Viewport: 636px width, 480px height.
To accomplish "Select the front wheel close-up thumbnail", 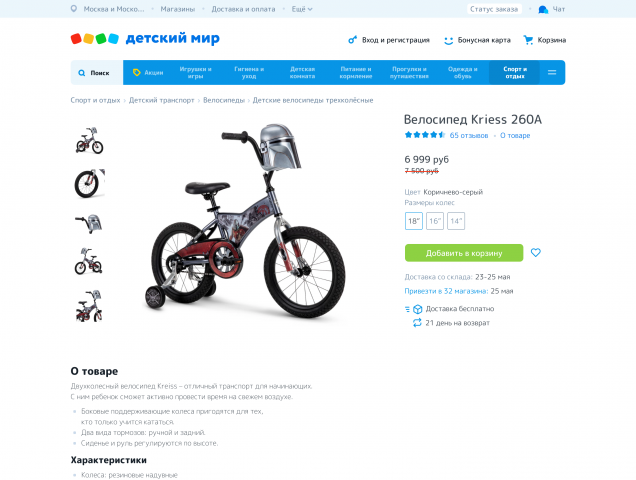I will click(89, 183).
